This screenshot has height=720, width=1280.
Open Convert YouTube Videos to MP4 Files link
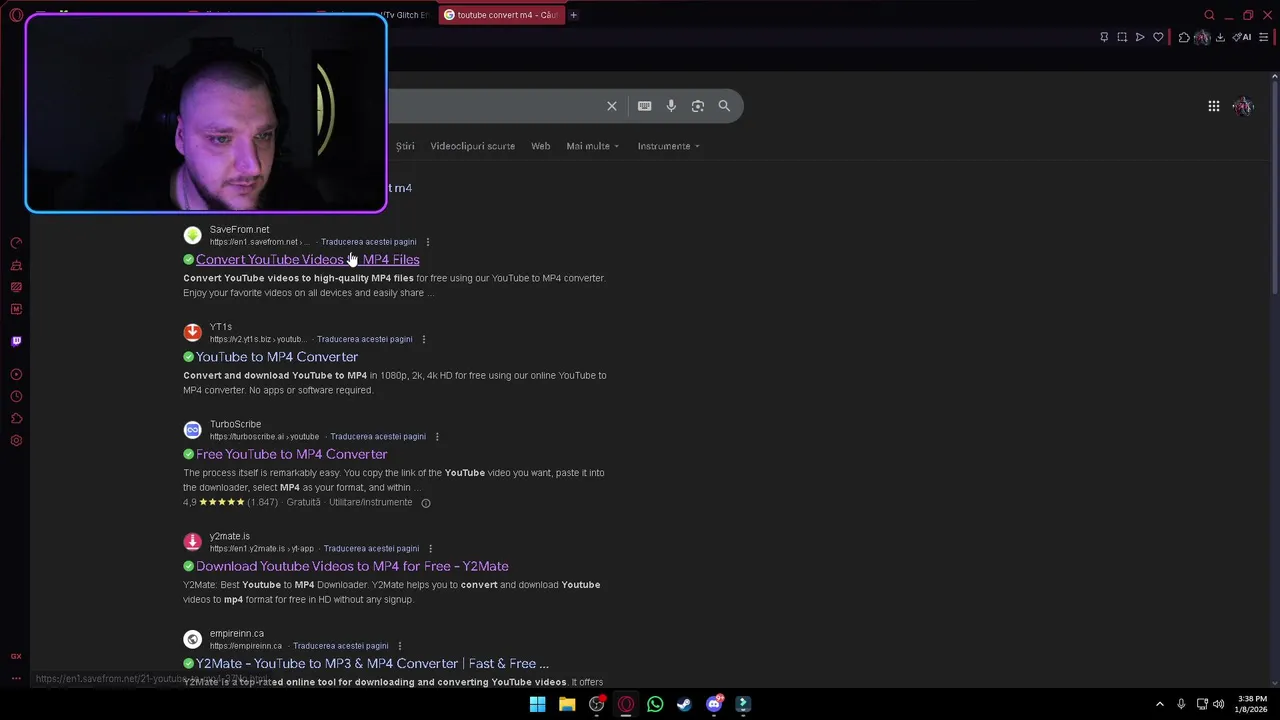click(307, 260)
